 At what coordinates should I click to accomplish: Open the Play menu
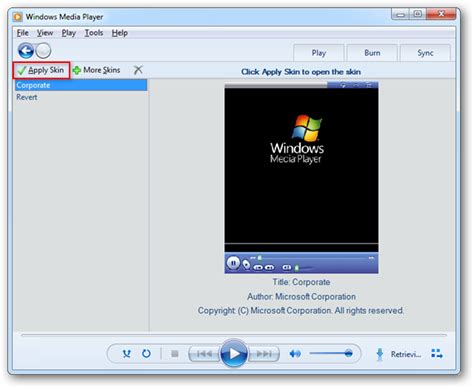pos(69,33)
